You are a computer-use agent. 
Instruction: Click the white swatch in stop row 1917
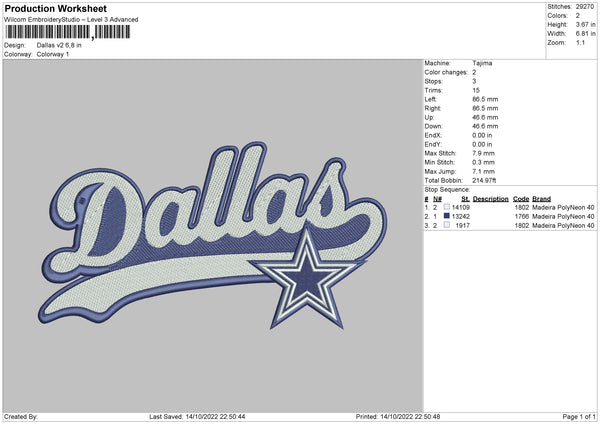pyautogui.click(x=447, y=225)
